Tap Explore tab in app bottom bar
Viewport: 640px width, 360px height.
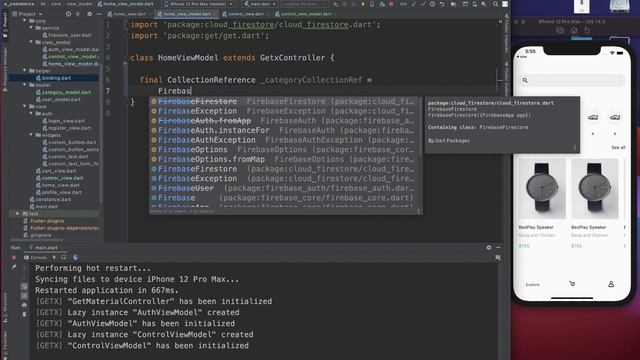(533, 284)
